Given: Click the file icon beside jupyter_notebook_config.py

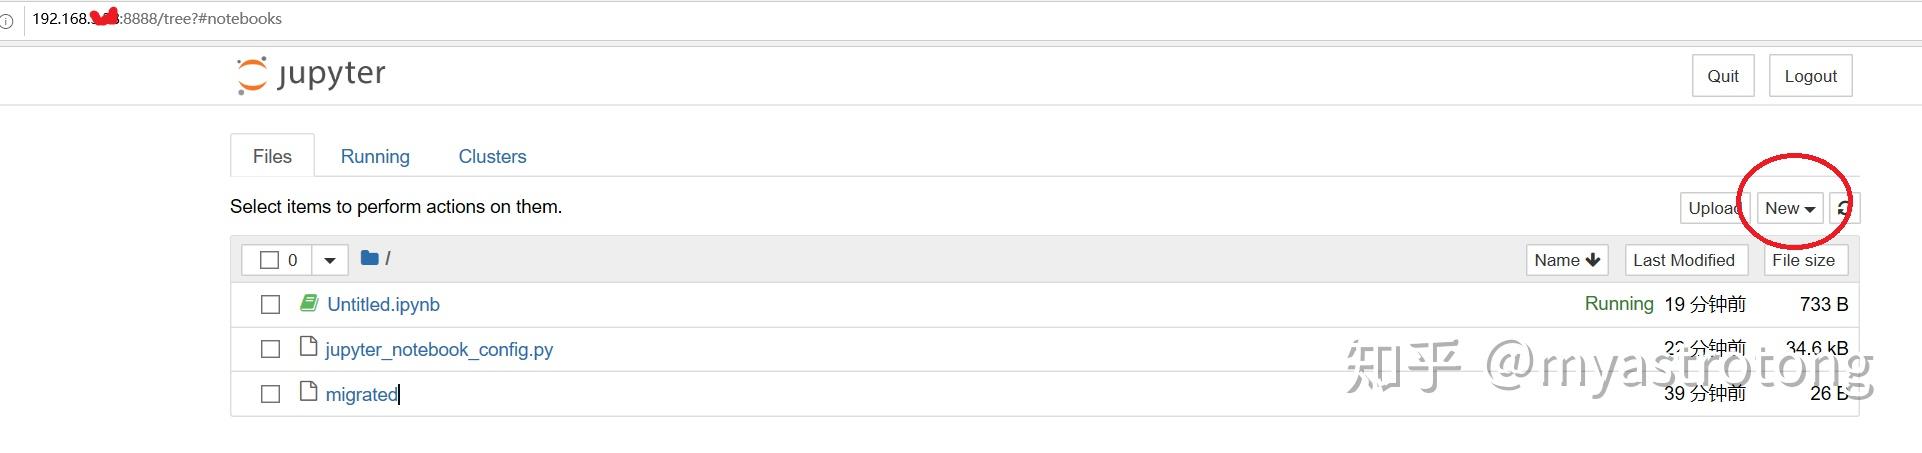Looking at the screenshot, I should point(308,347).
